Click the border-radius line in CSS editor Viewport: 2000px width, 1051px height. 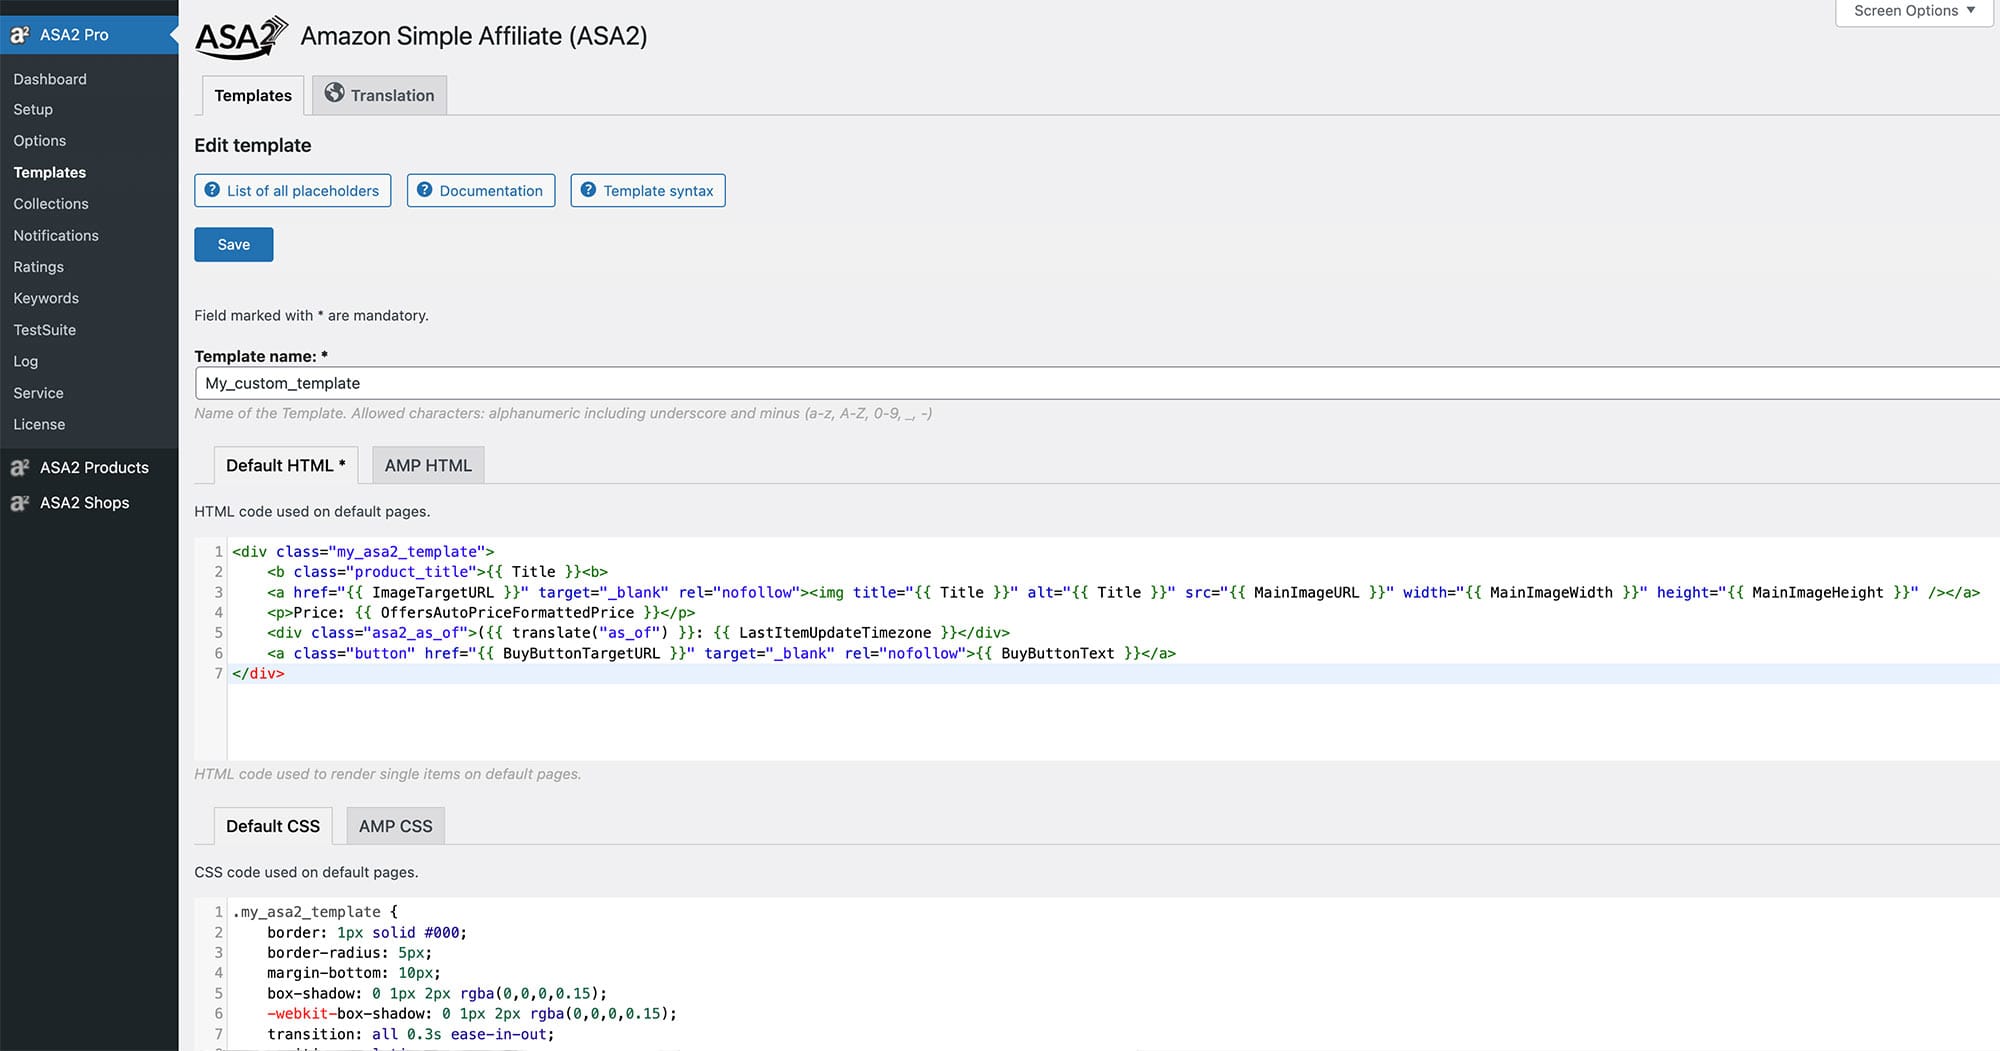350,953
